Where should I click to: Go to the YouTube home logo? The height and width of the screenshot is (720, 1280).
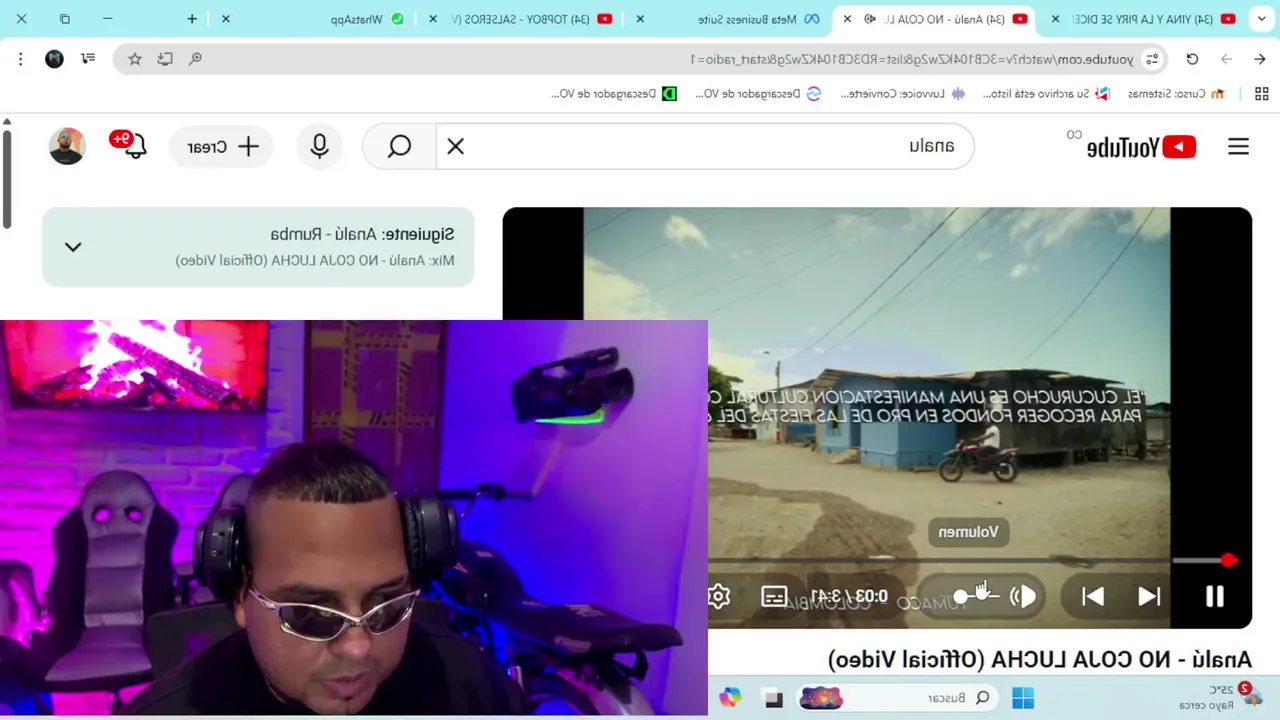tap(1140, 147)
